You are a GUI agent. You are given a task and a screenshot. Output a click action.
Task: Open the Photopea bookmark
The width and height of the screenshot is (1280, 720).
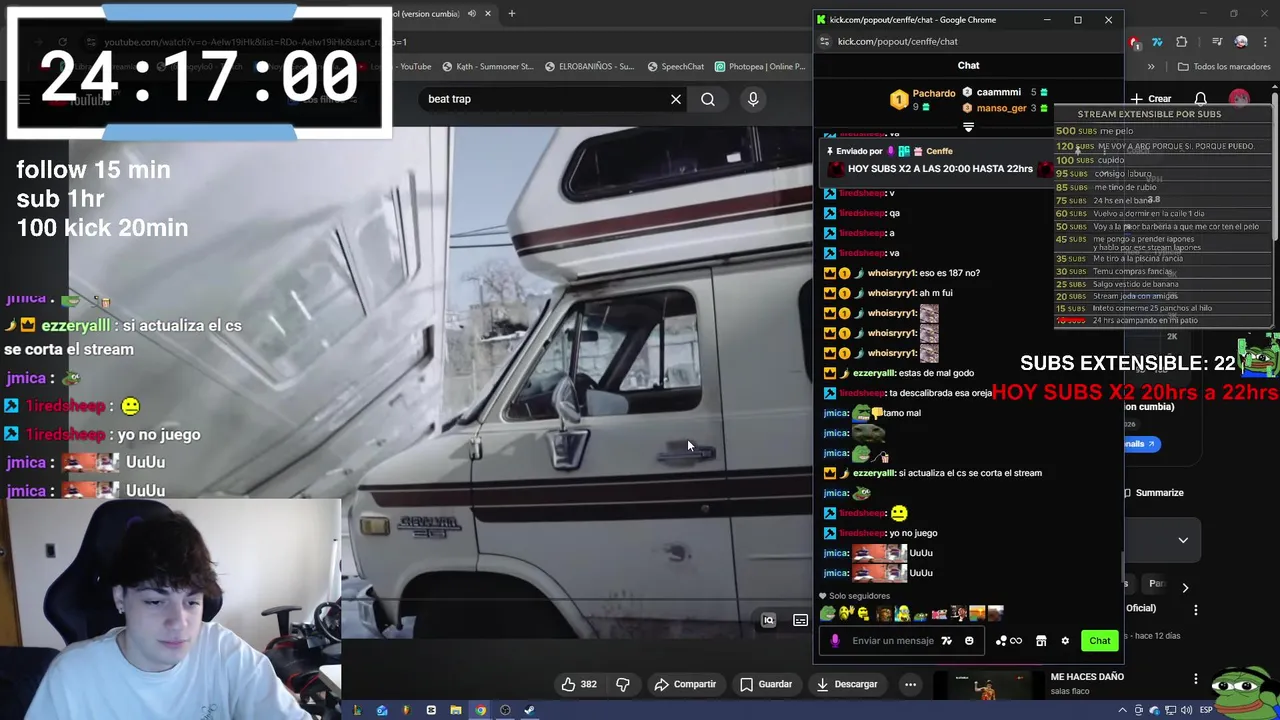click(761, 67)
